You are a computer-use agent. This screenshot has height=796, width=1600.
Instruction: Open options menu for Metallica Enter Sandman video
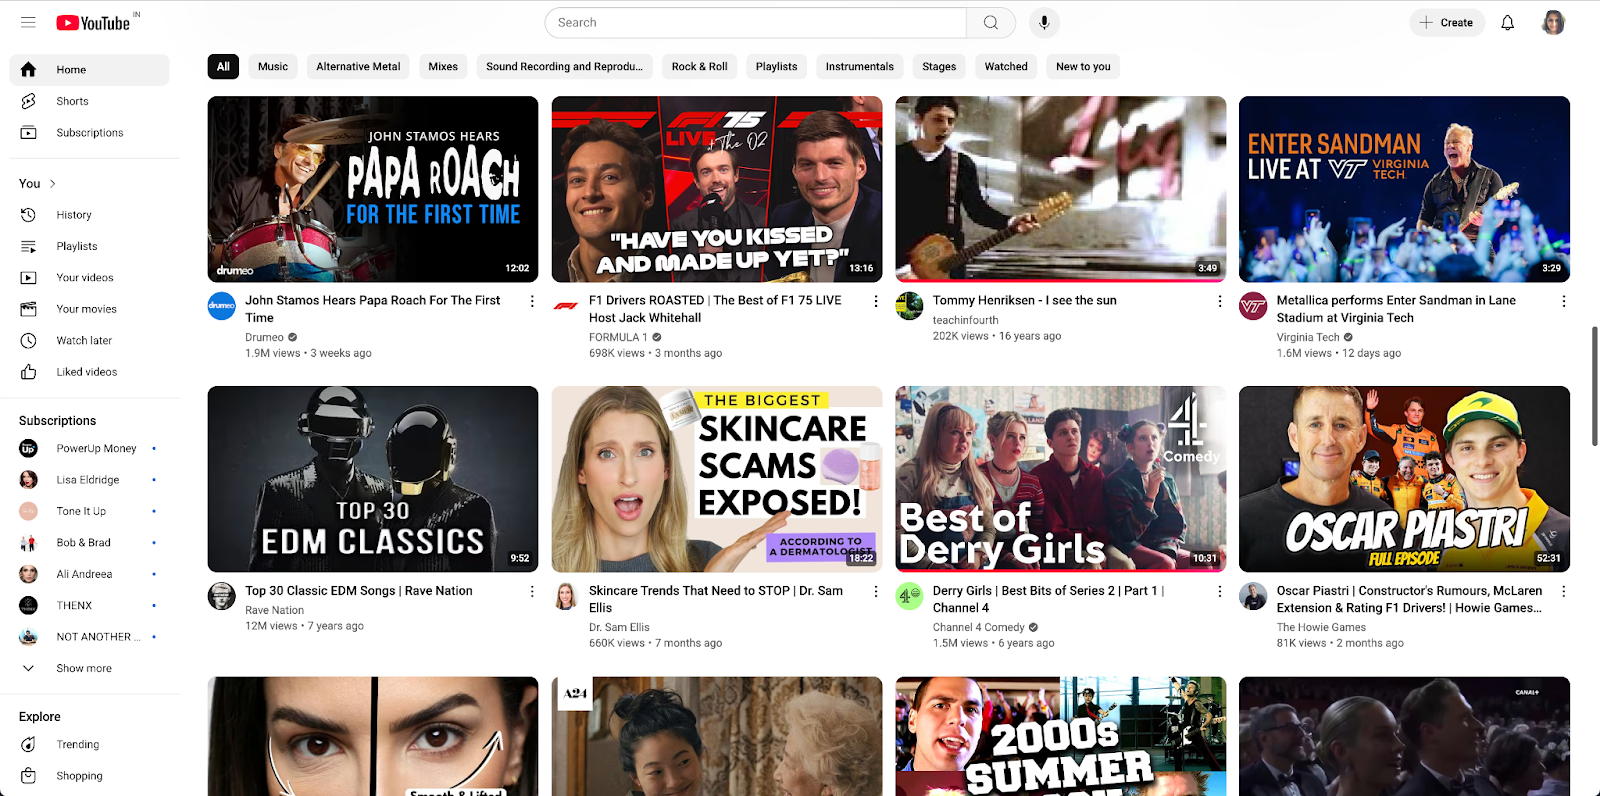pyautogui.click(x=1563, y=301)
